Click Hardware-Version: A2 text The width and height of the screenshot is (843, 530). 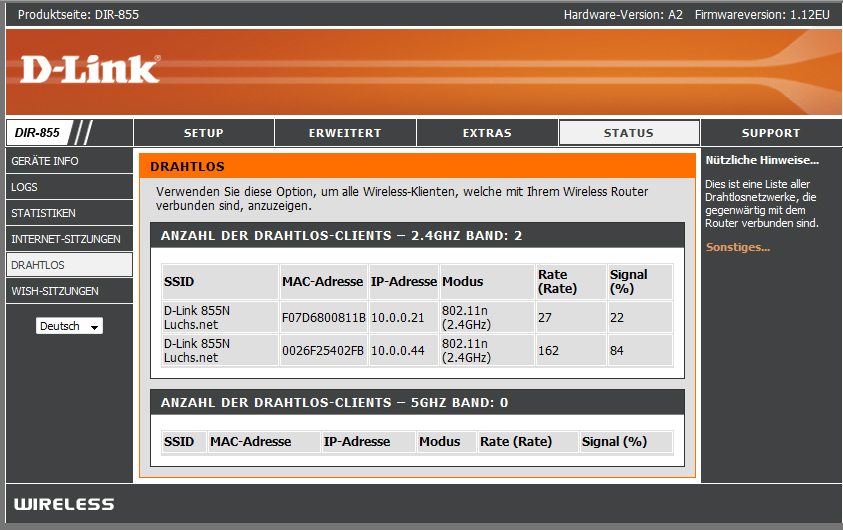(x=623, y=15)
